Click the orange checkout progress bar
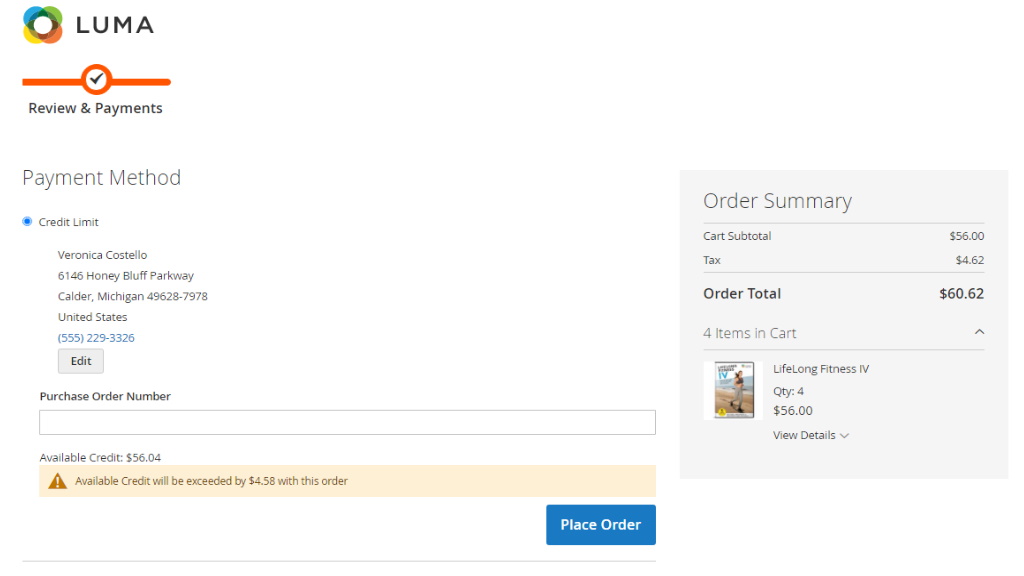Viewport: 1024px width, 576px height. pos(97,82)
